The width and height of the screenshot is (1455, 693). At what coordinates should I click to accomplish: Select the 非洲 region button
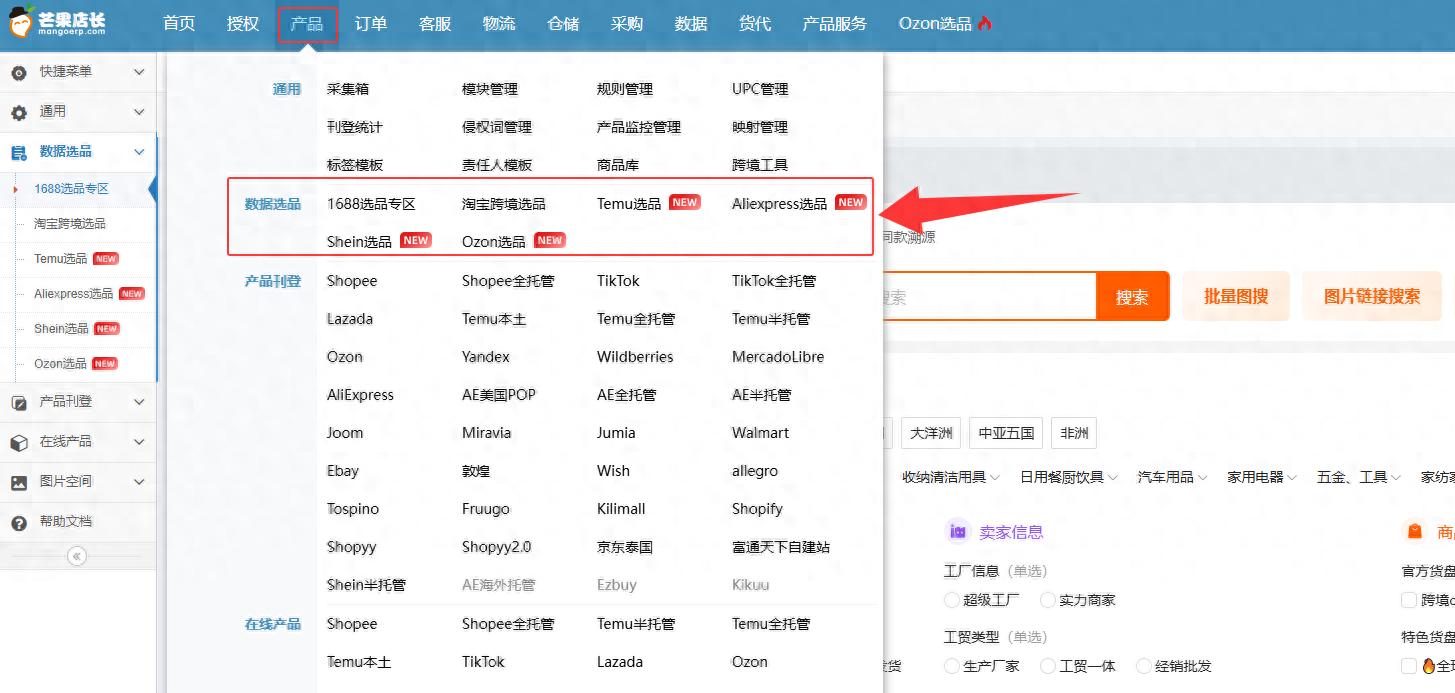[1074, 434]
